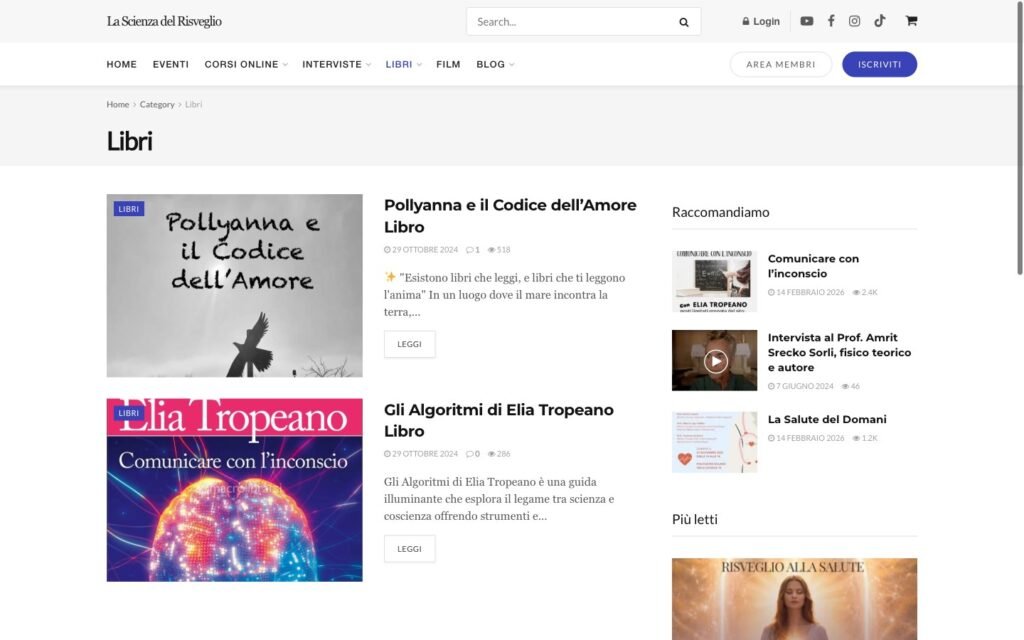
Task: Open the La Salute del Domani title link
Action: (x=827, y=419)
